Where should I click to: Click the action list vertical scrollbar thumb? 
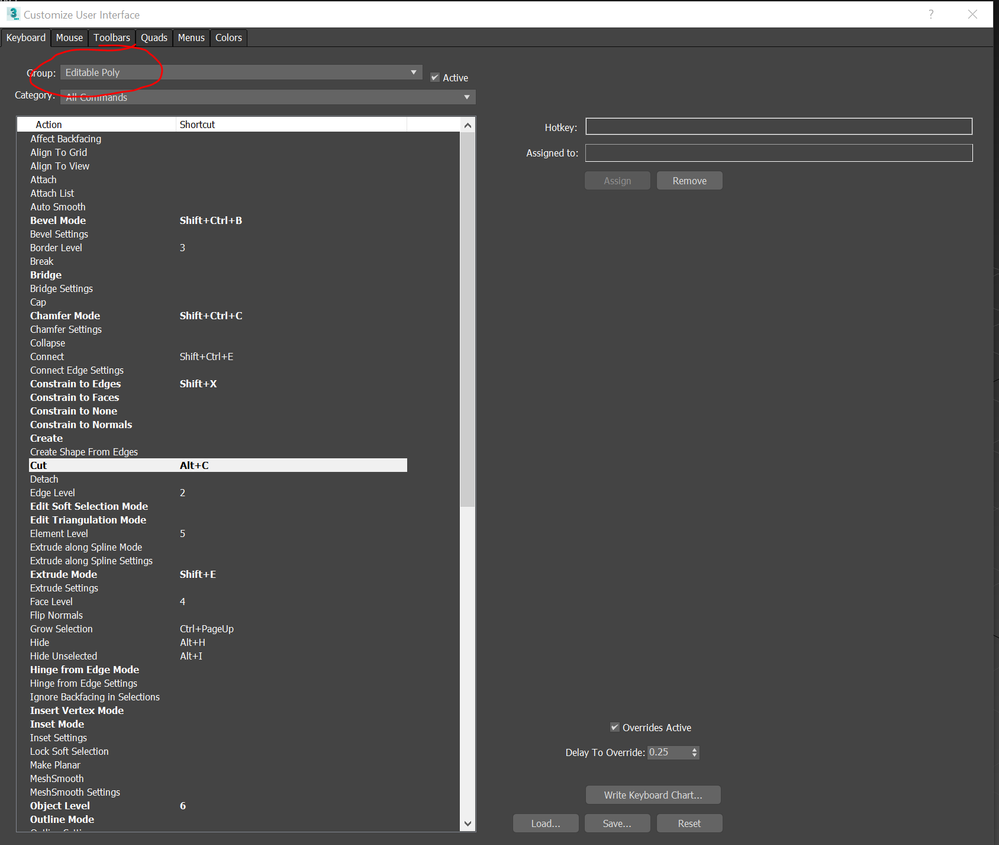click(468, 319)
